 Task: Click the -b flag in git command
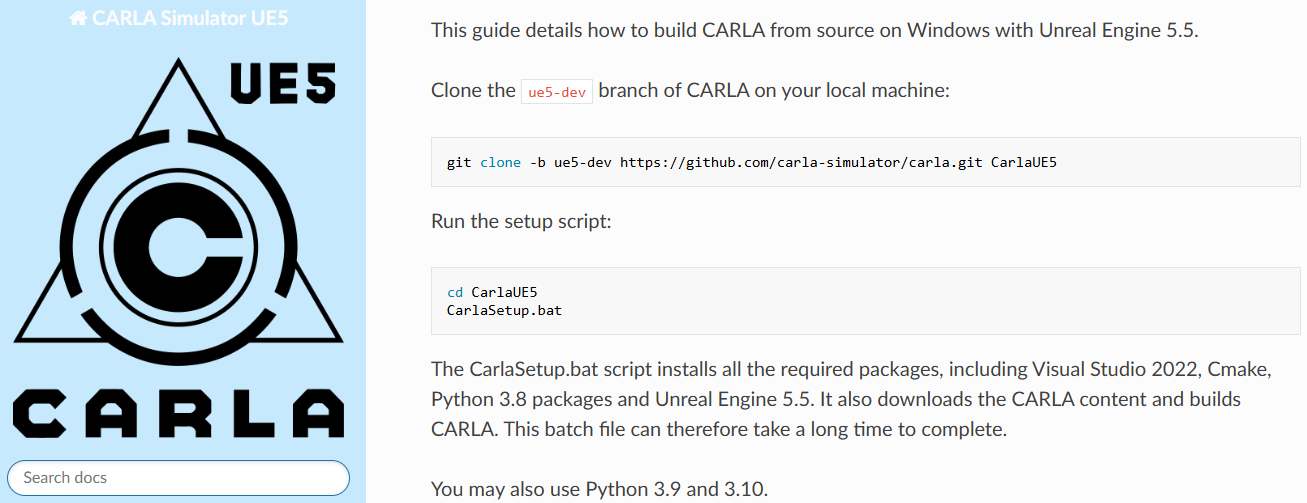[537, 162]
